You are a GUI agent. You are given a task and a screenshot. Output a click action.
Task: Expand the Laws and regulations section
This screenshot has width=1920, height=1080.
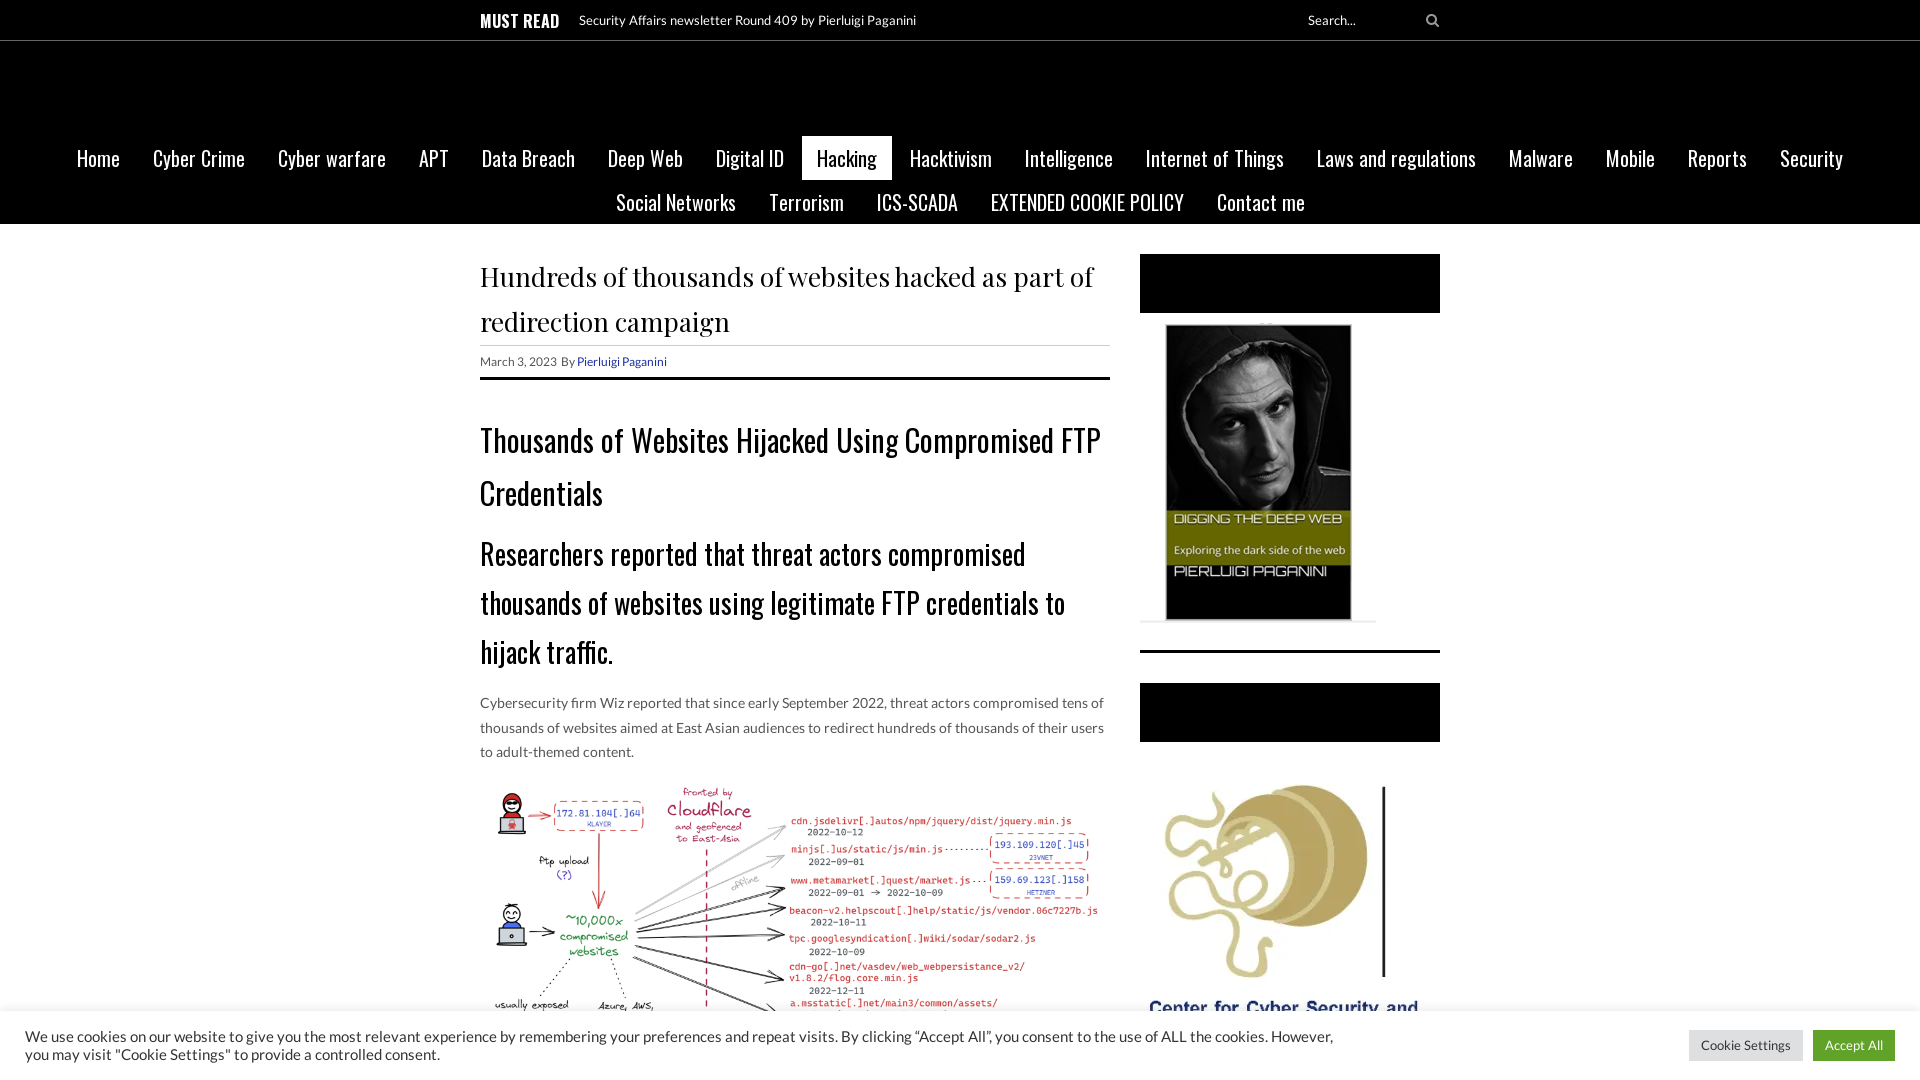(x=1395, y=158)
